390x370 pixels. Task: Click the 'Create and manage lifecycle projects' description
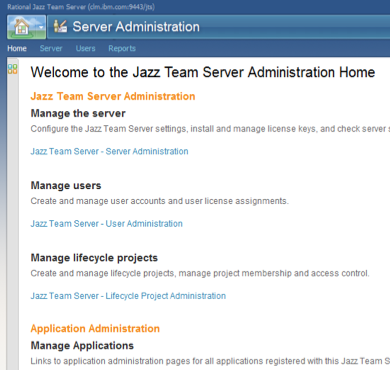[x=200, y=273]
